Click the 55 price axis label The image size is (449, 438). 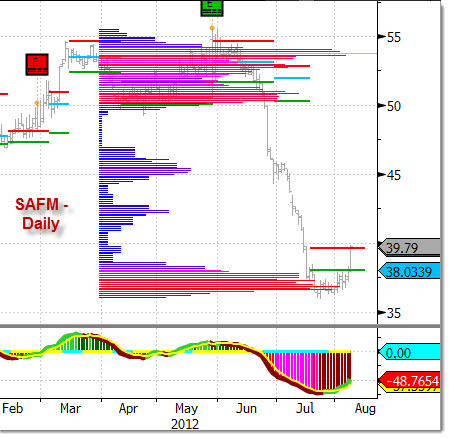[394, 37]
